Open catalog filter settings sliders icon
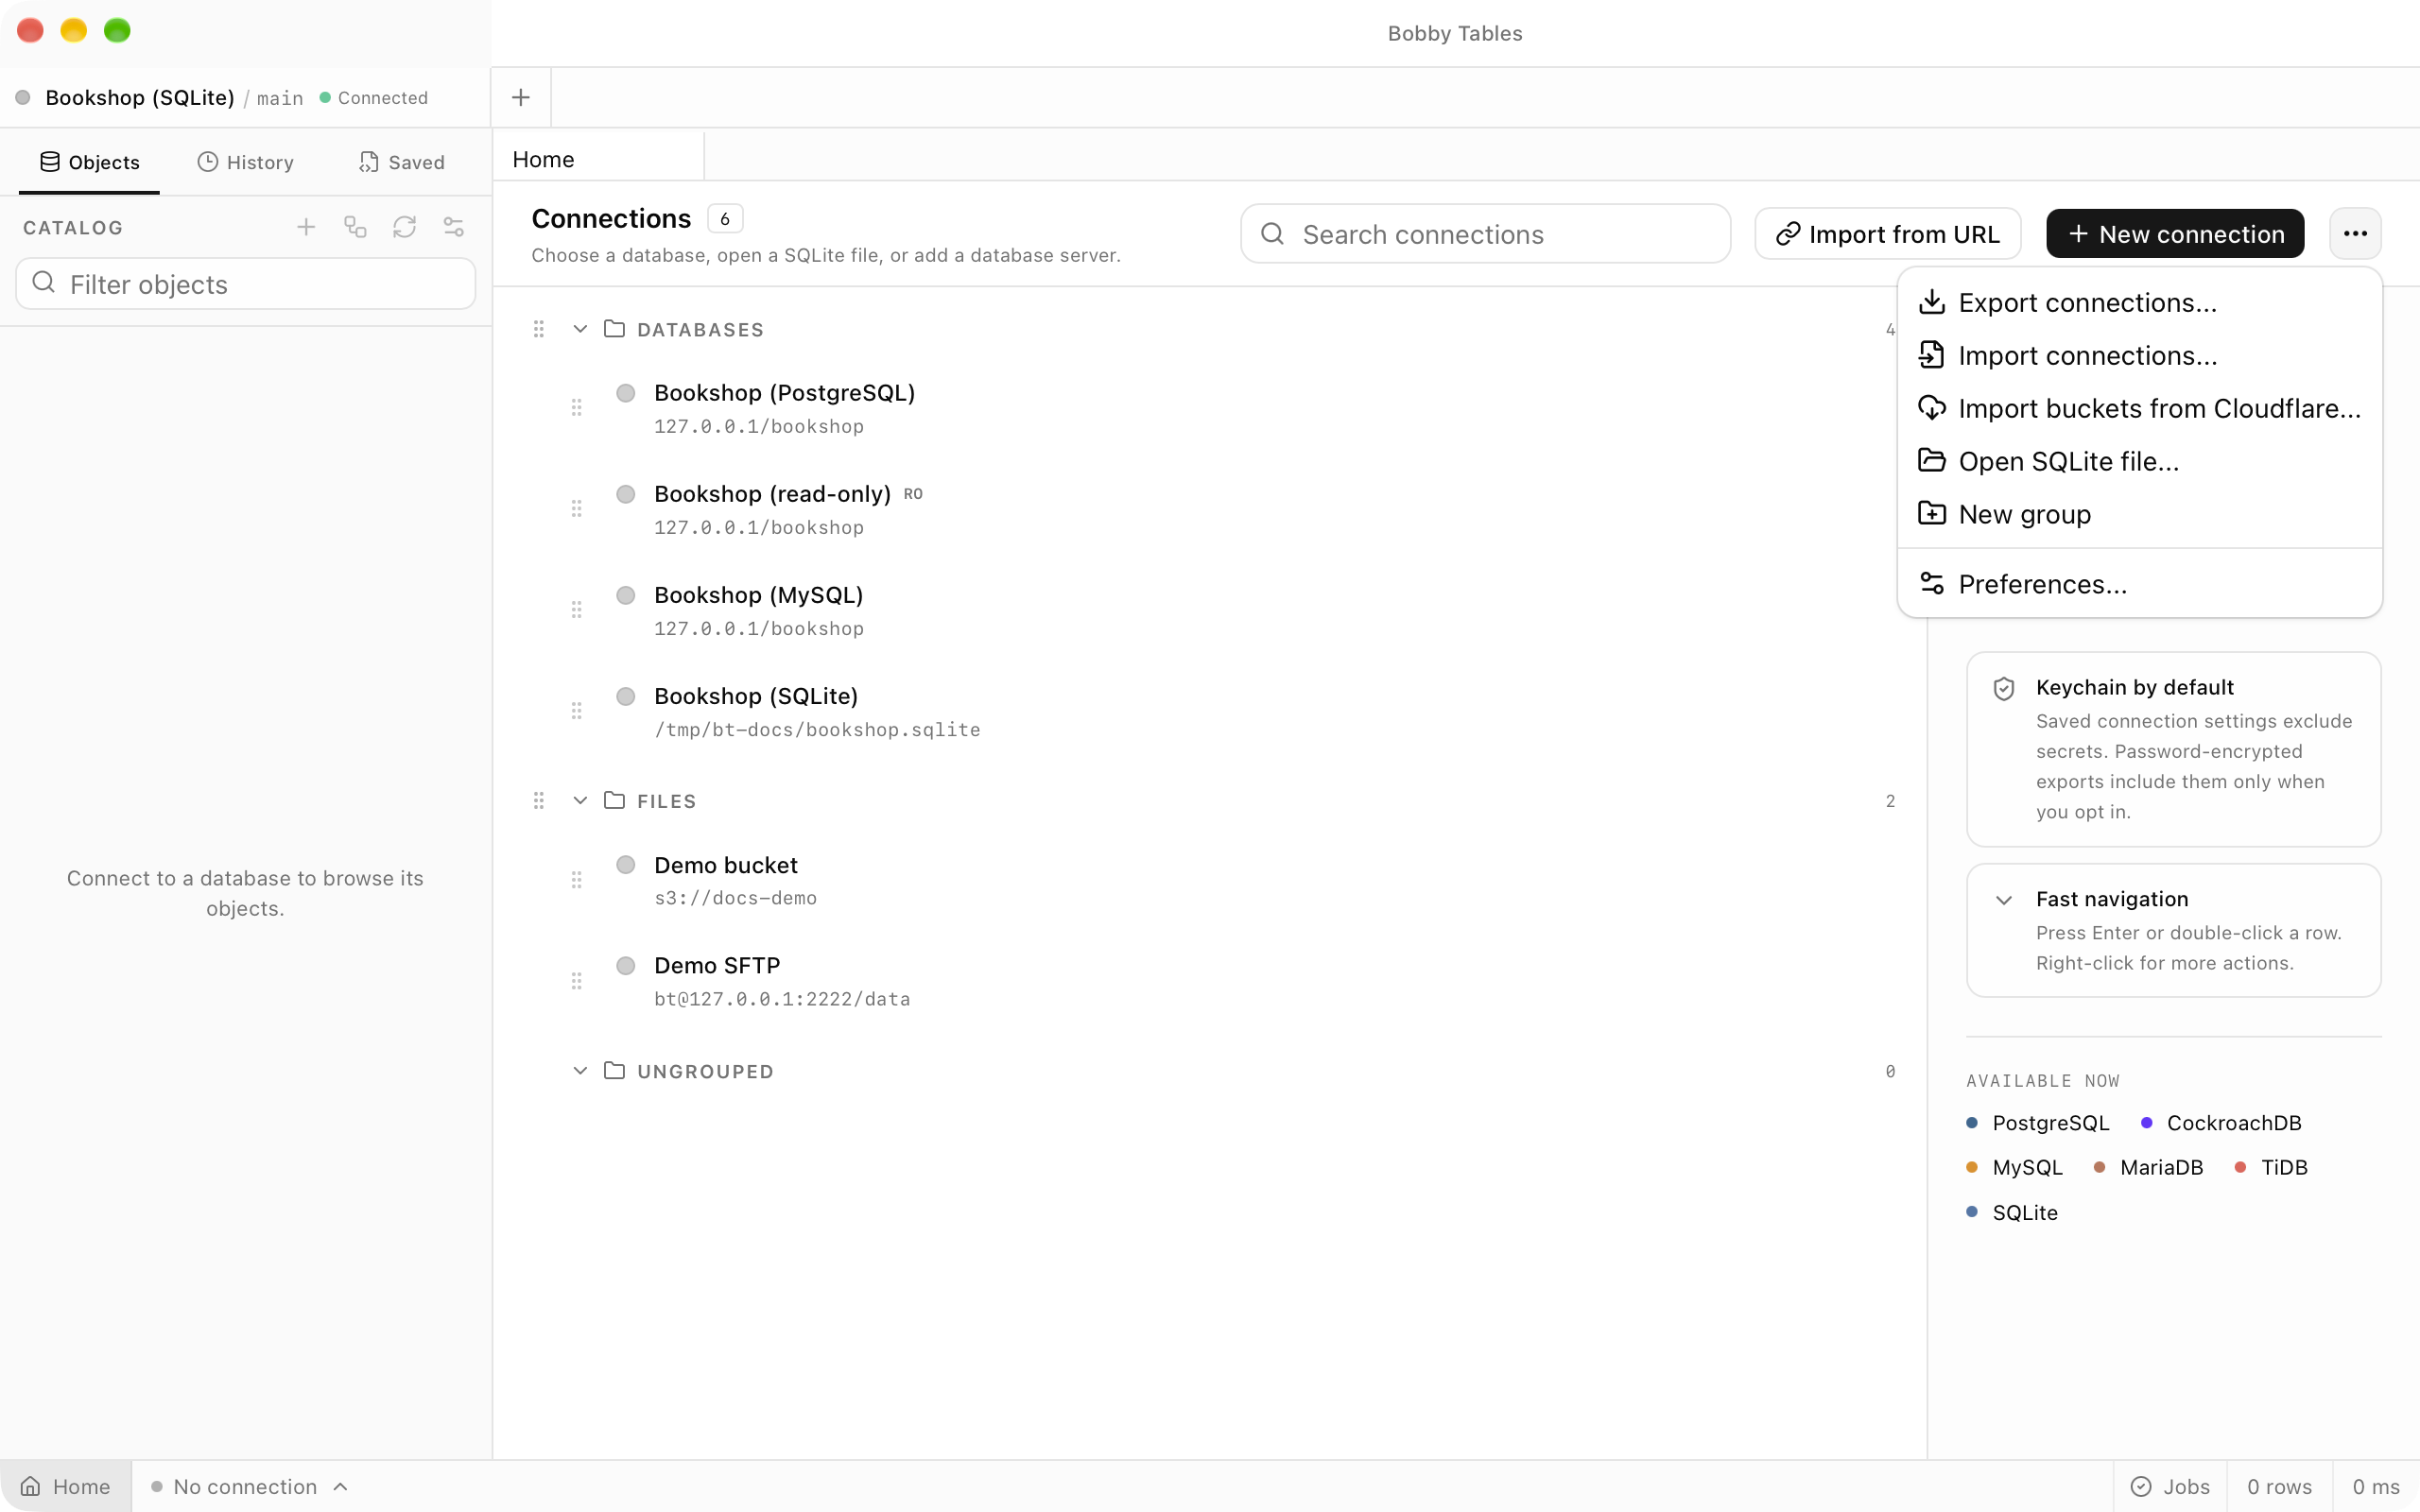 tap(454, 227)
